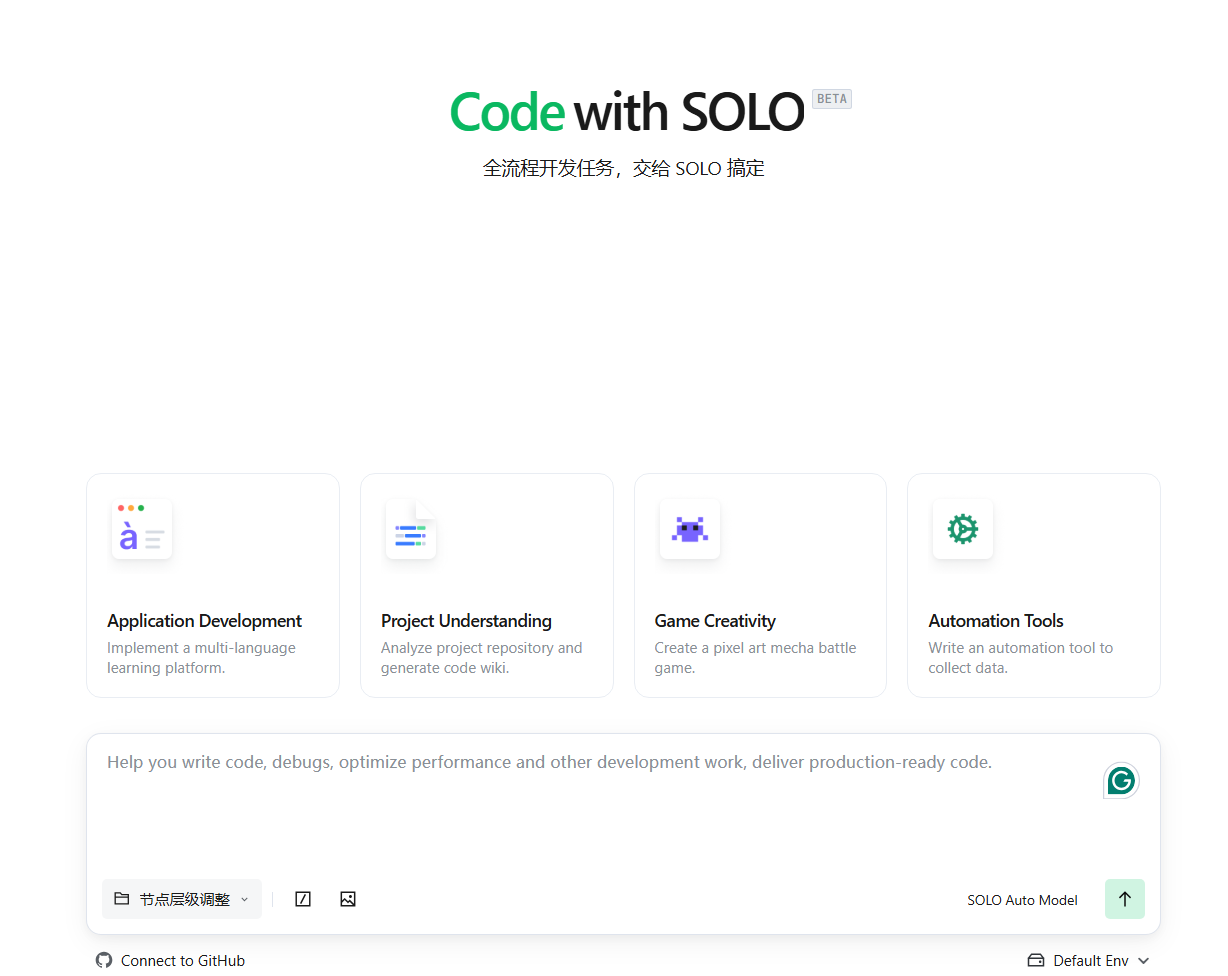This screenshot has height=976, width=1228.
Task: Click 'Analyze project repository and generate code wiki.'
Action: [x=481, y=658]
